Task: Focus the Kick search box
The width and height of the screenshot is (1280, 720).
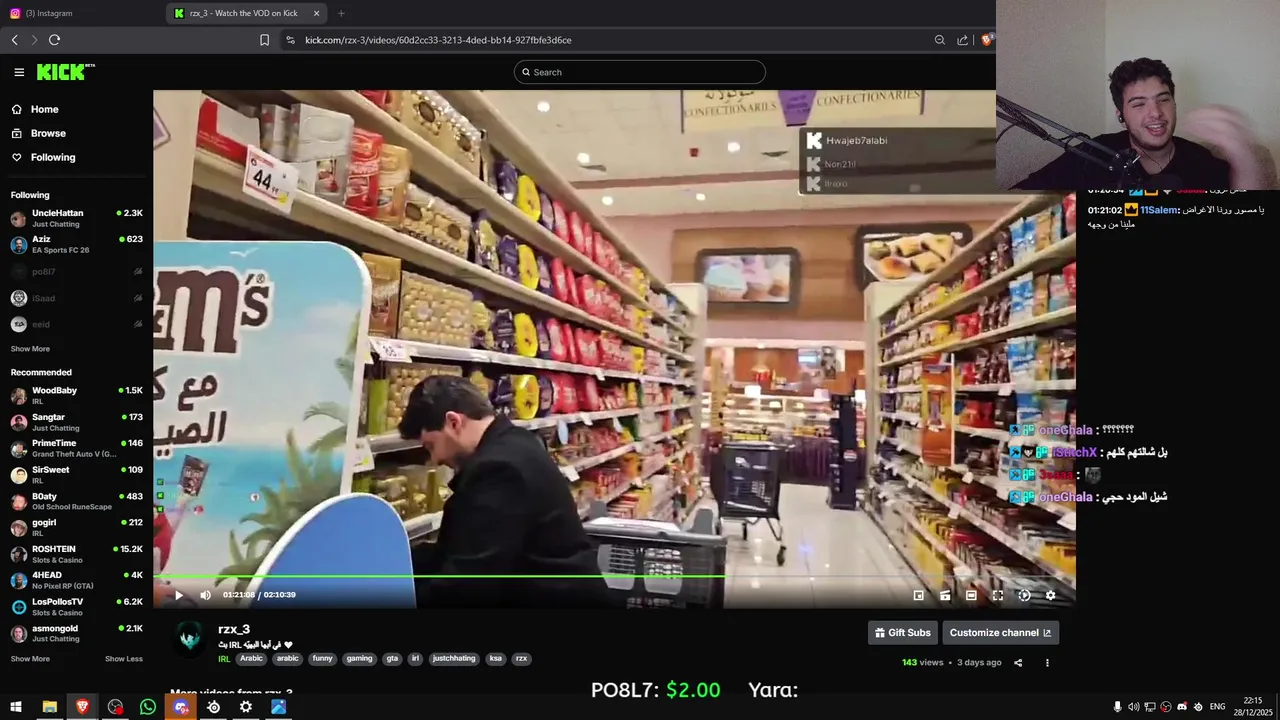Action: point(640,72)
